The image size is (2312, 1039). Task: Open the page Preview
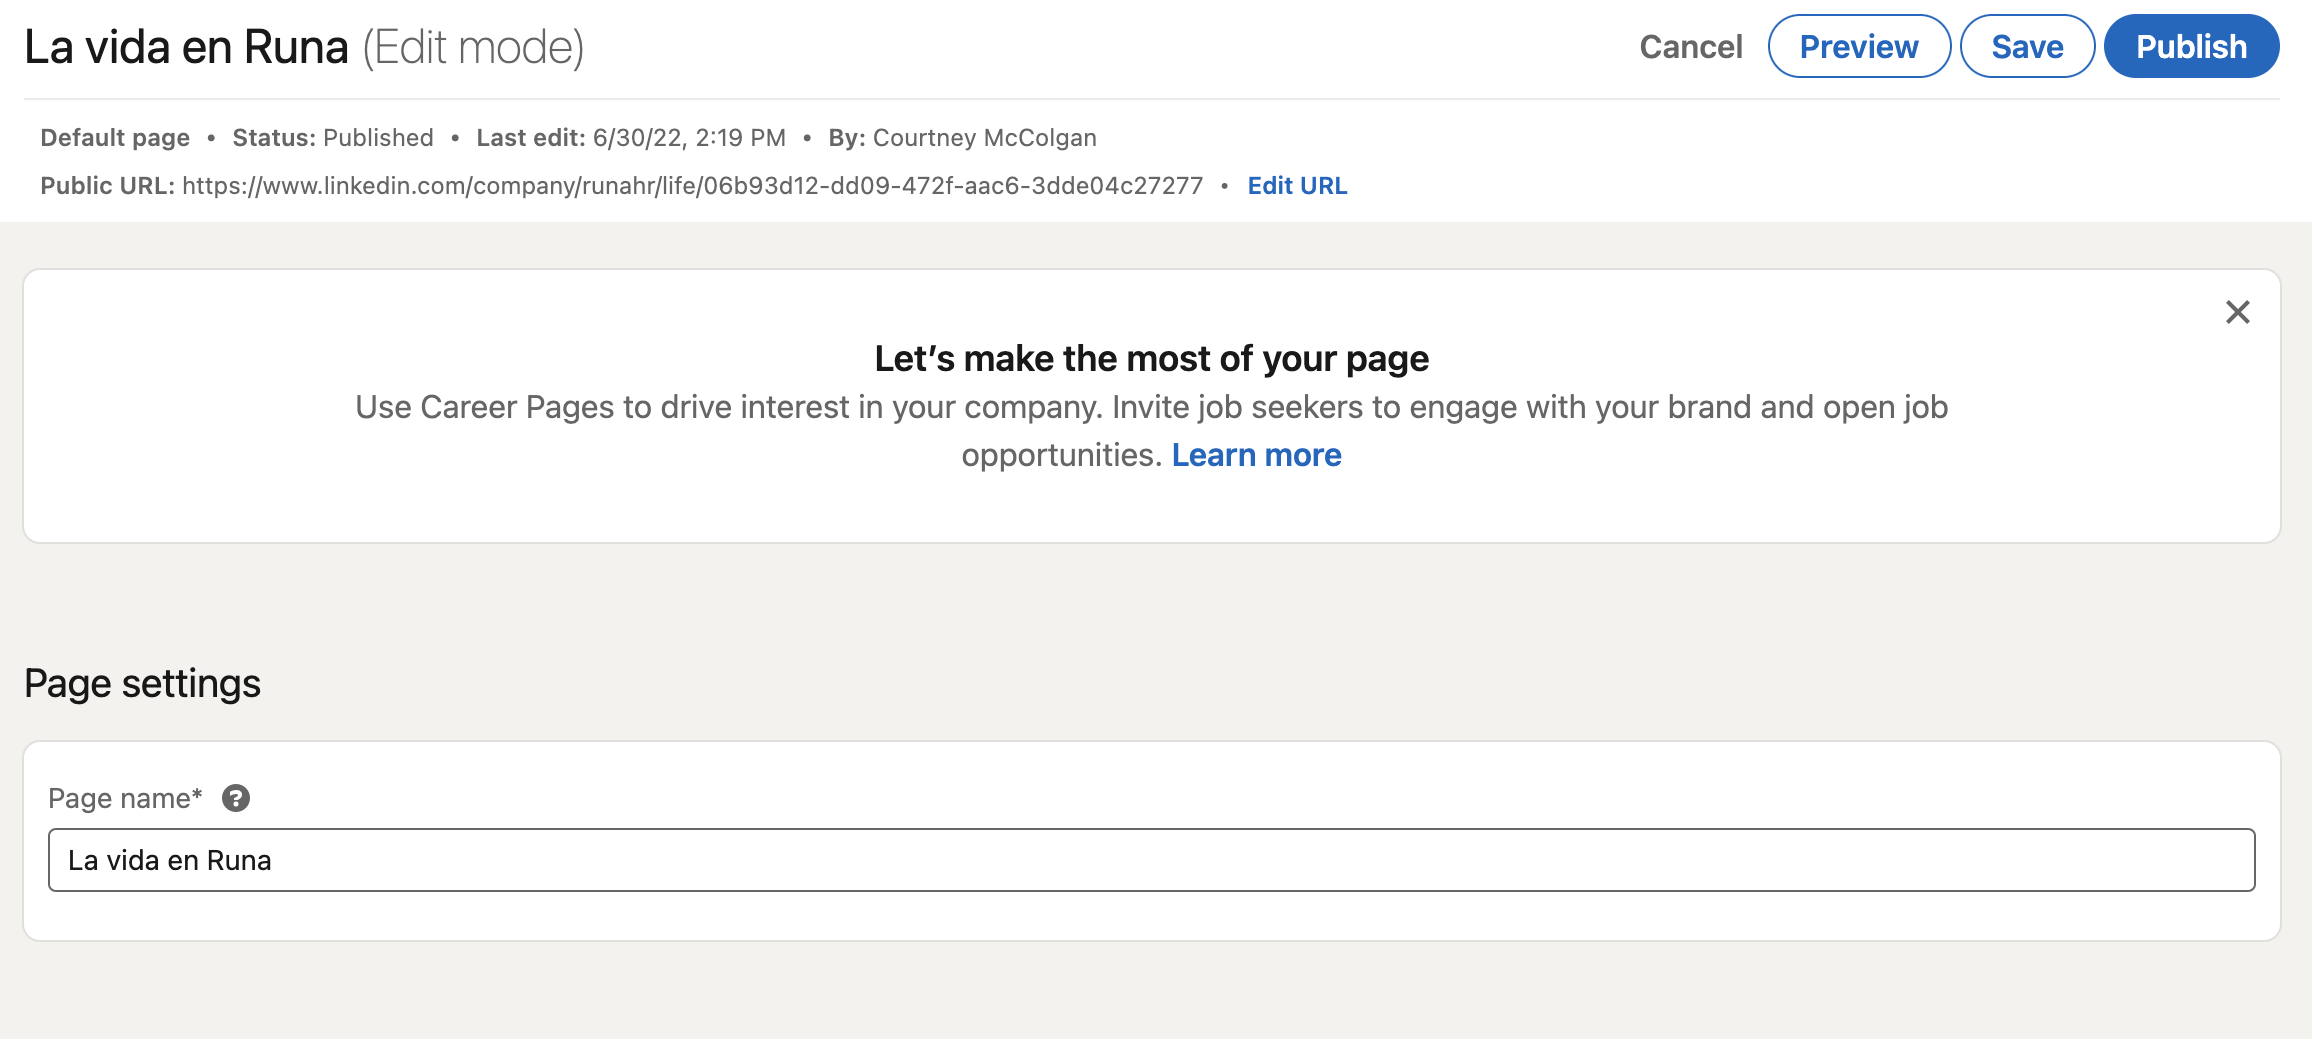[x=1858, y=47]
